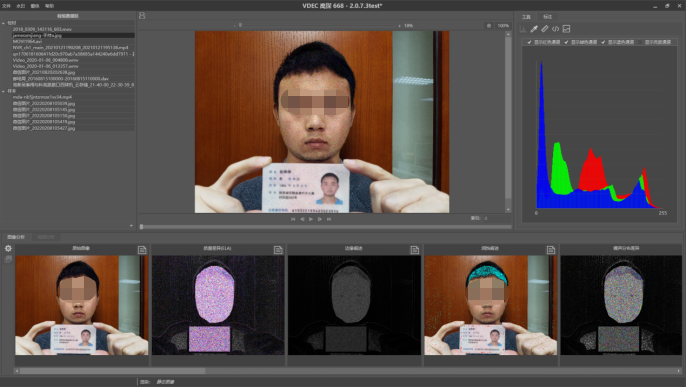
Task: Jump to first frame
Action: tap(293, 219)
